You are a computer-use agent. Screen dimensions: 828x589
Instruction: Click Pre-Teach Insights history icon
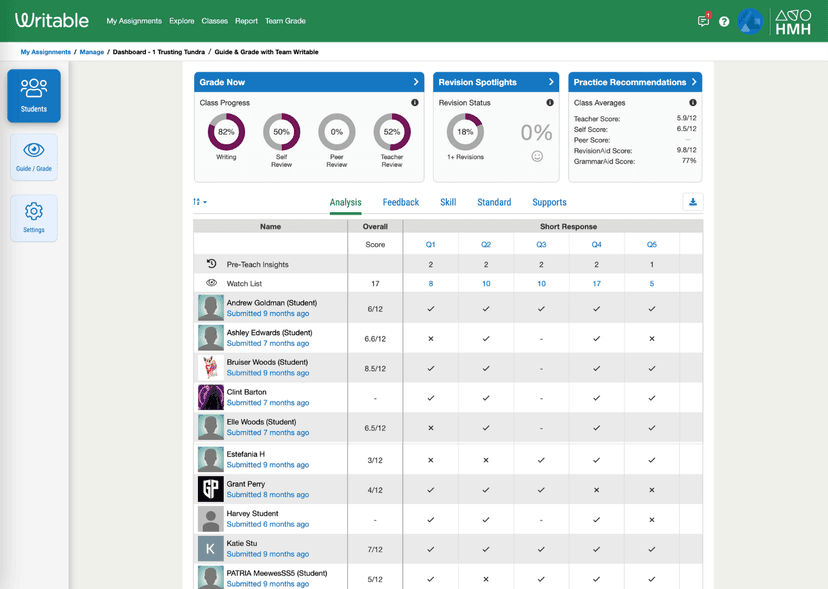[x=212, y=264]
